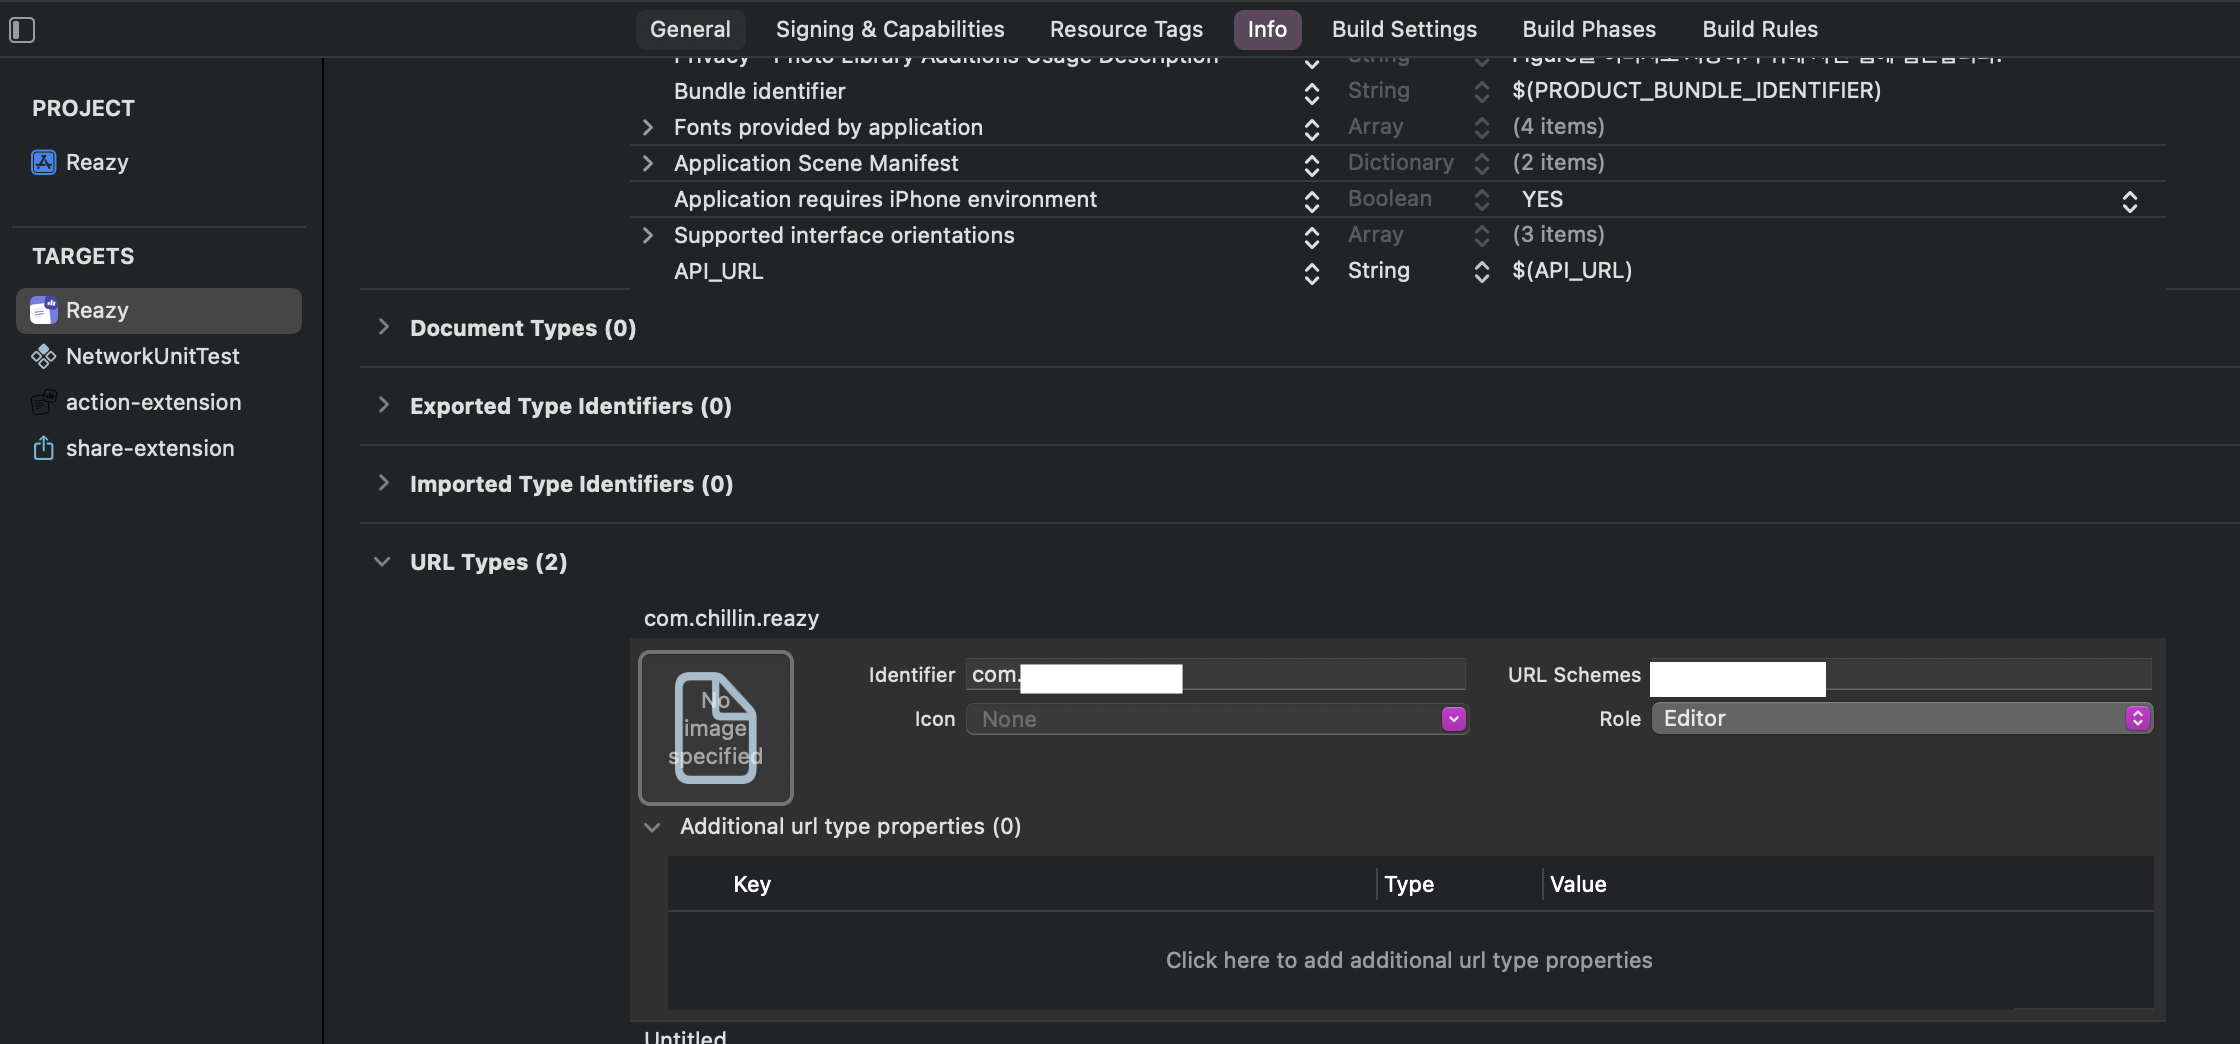Click the Reazy project icon

[x=43, y=162]
